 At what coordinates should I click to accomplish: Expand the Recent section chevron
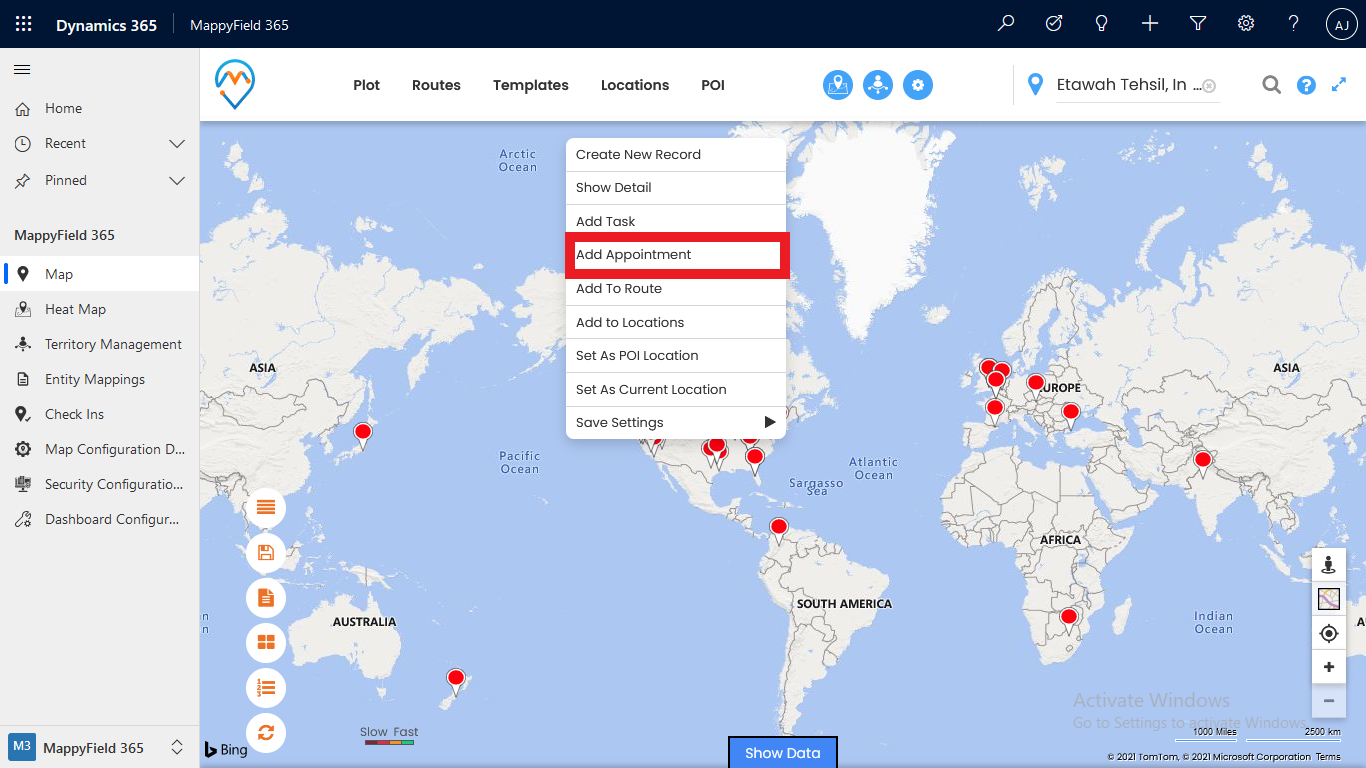click(x=177, y=144)
